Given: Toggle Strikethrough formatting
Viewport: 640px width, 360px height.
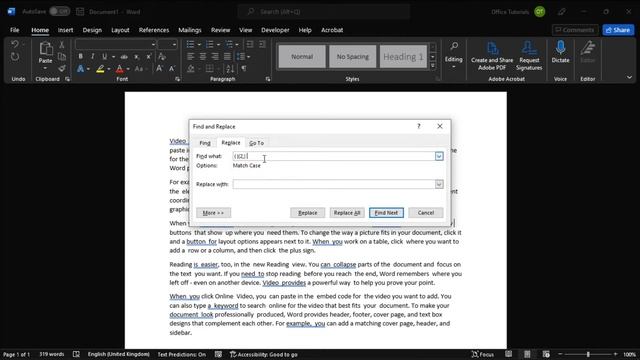Looking at the screenshot, I should 124,56.
